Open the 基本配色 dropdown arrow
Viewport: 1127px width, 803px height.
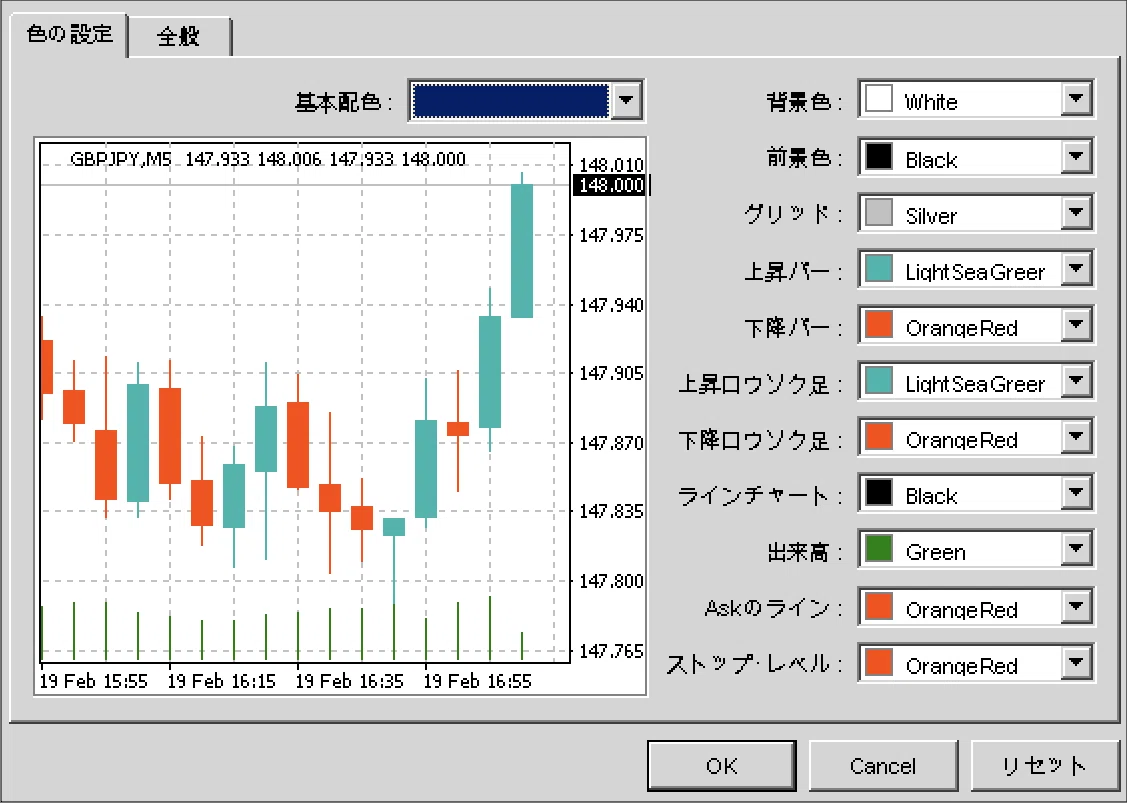626,100
